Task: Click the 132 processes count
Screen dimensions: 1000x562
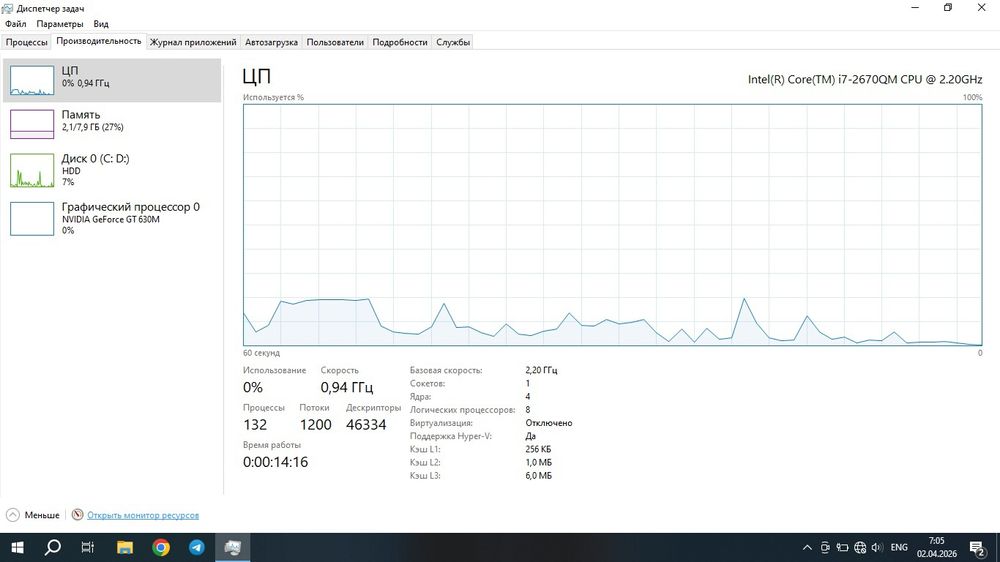Action: 255,425
